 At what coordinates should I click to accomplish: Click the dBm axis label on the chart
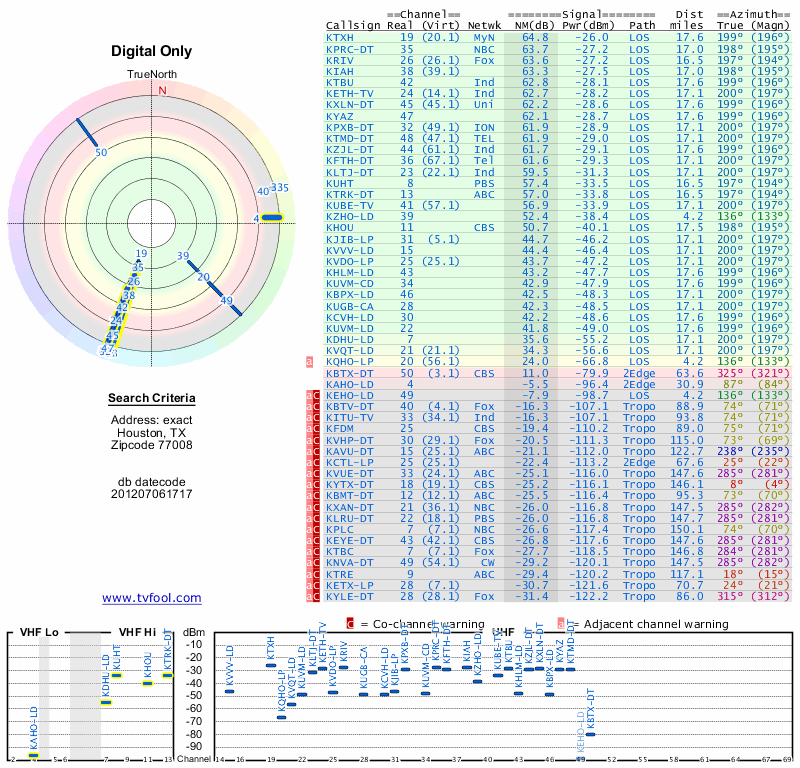click(194, 633)
